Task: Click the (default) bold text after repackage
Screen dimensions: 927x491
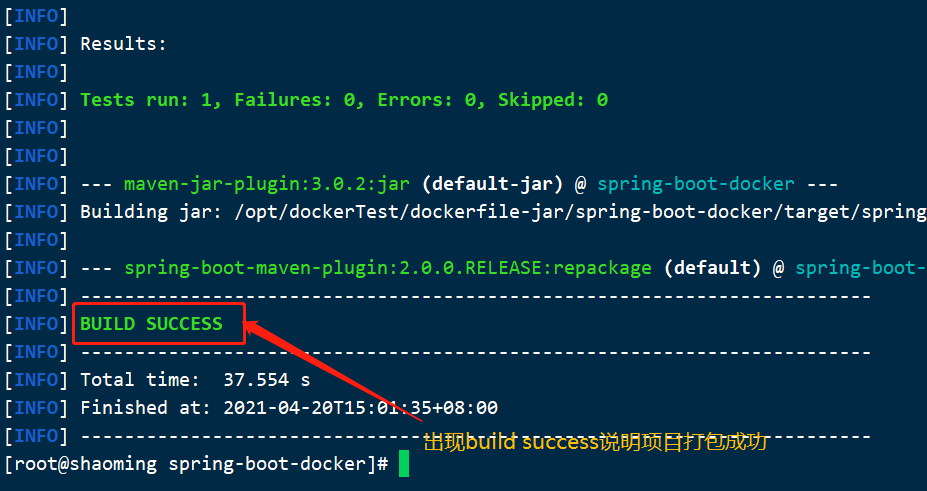Action: point(712,268)
